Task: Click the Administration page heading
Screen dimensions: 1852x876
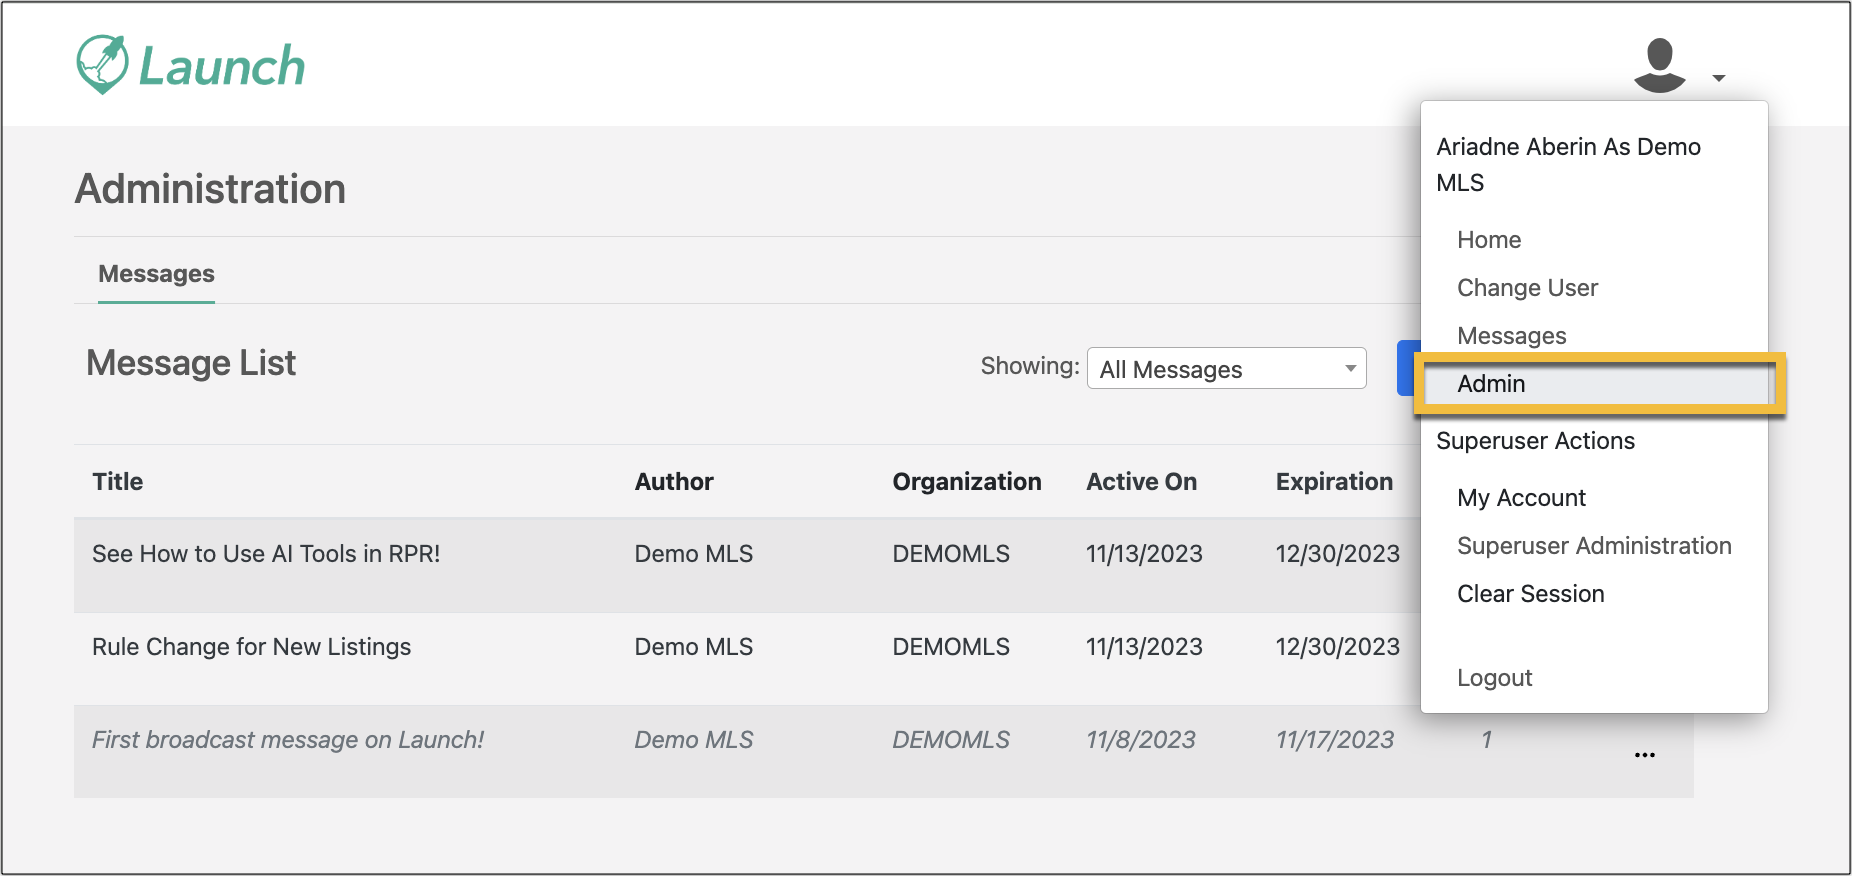Action: 210,189
